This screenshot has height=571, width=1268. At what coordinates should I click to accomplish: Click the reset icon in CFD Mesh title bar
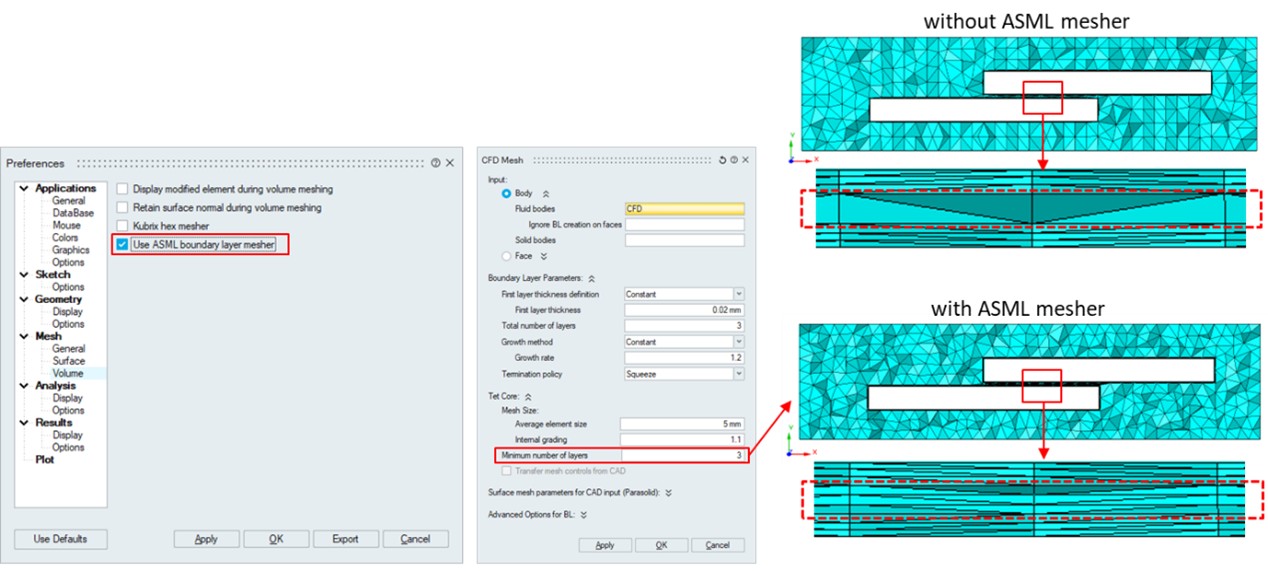722,160
